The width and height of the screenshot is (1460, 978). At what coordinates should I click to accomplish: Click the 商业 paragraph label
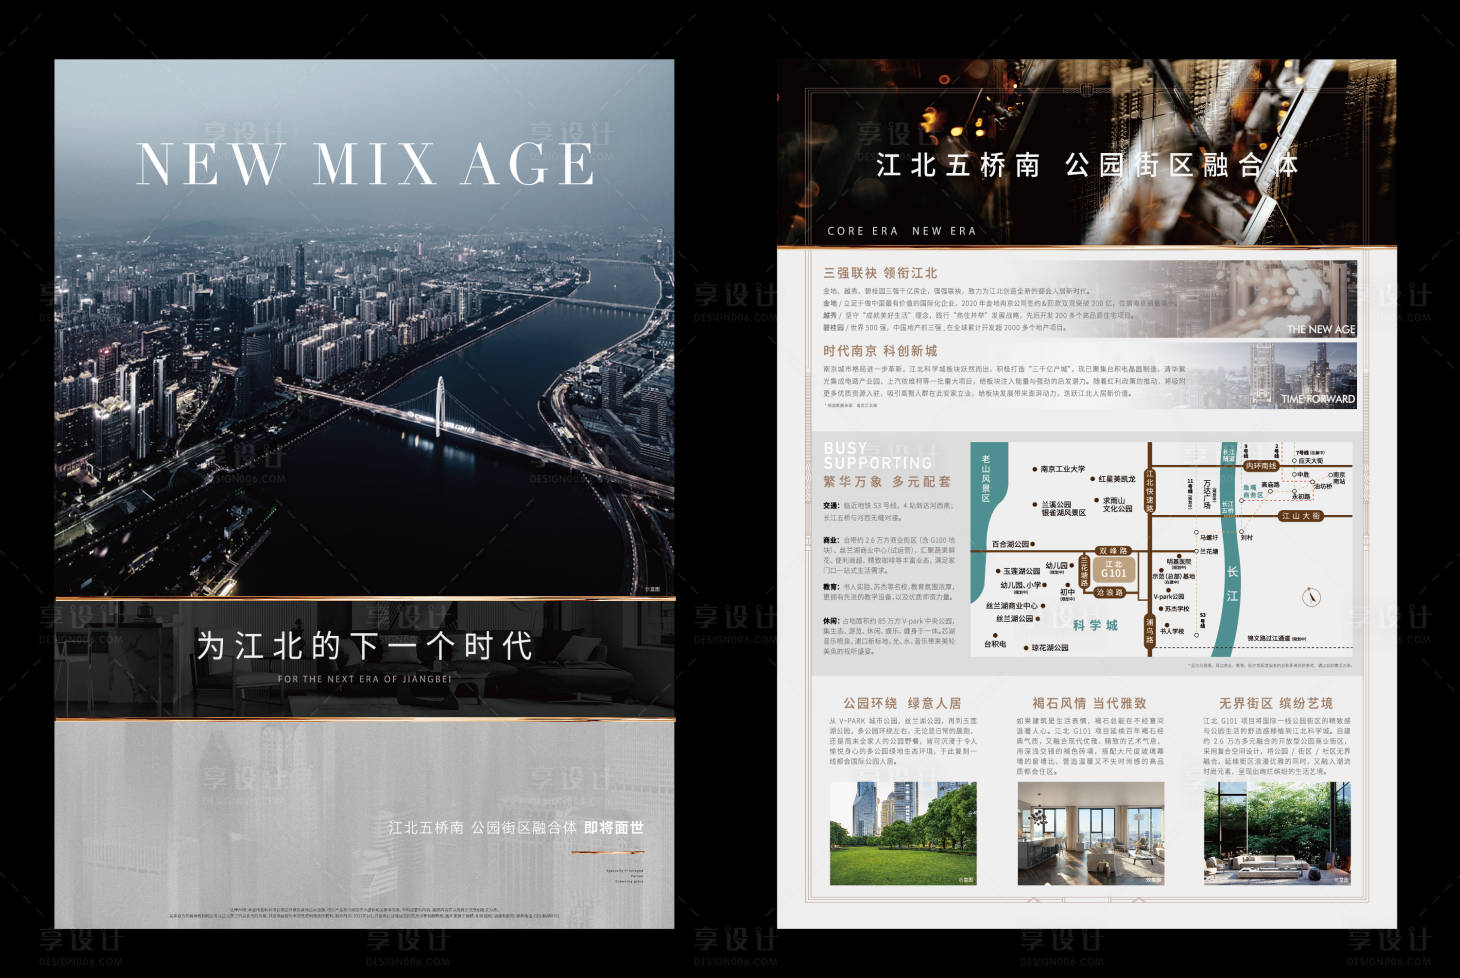830,540
